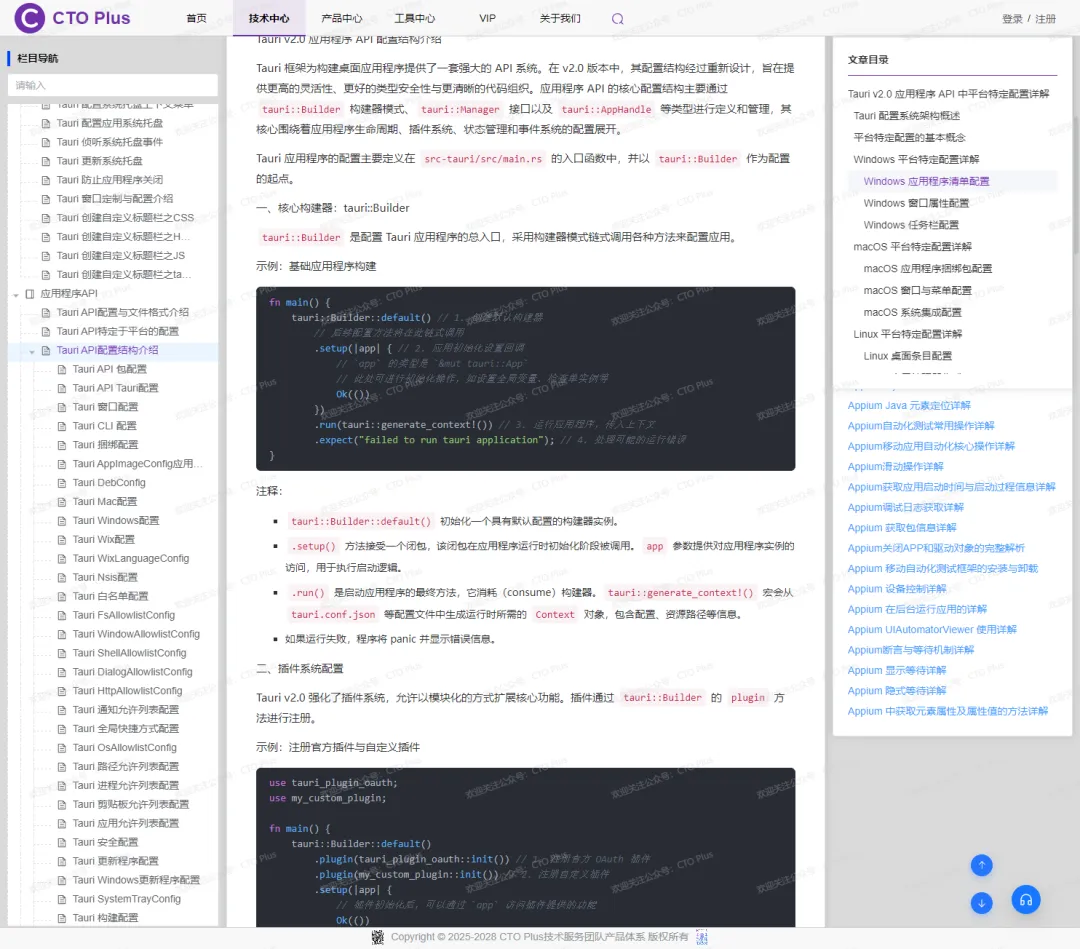Jump to Tauri 配置系统架构概述 in 文章目录
1080x949 pixels.
pyautogui.click(x=906, y=116)
